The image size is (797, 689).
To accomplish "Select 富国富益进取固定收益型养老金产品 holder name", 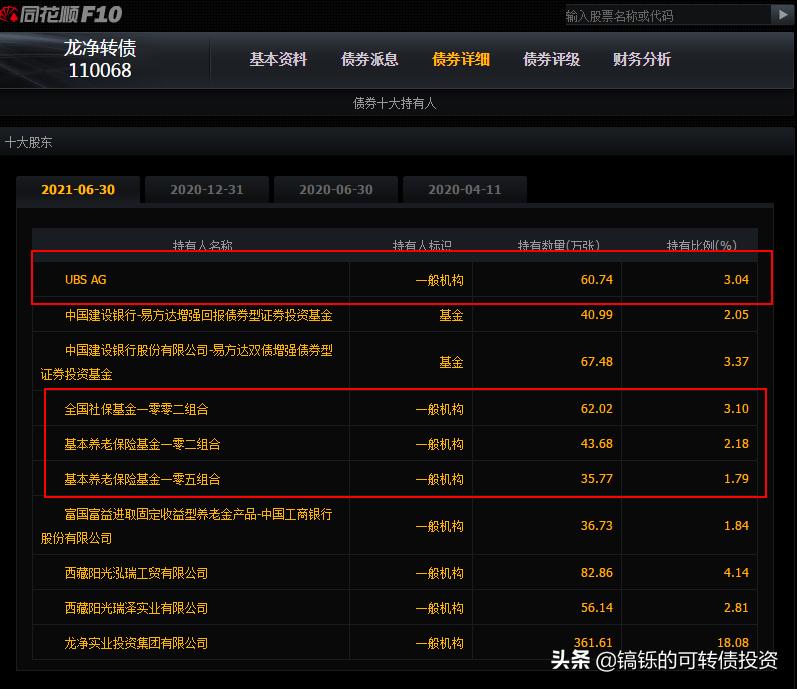I will [x=187, y=526].
